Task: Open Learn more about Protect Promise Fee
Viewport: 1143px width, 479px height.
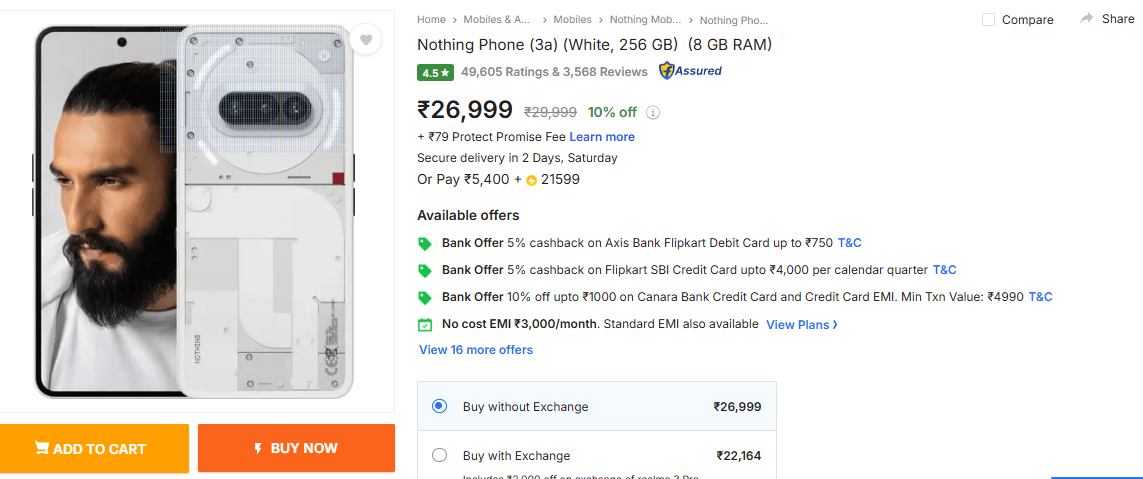Action: pyautogui.click(x=602, y=137)
